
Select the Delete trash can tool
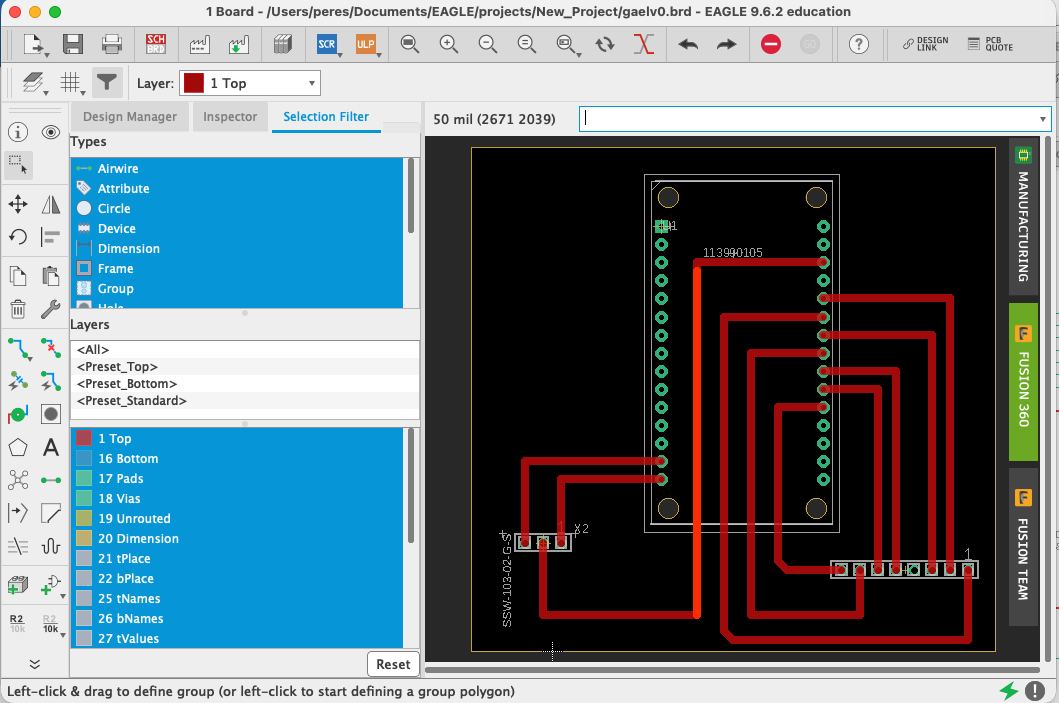[18, 309]
